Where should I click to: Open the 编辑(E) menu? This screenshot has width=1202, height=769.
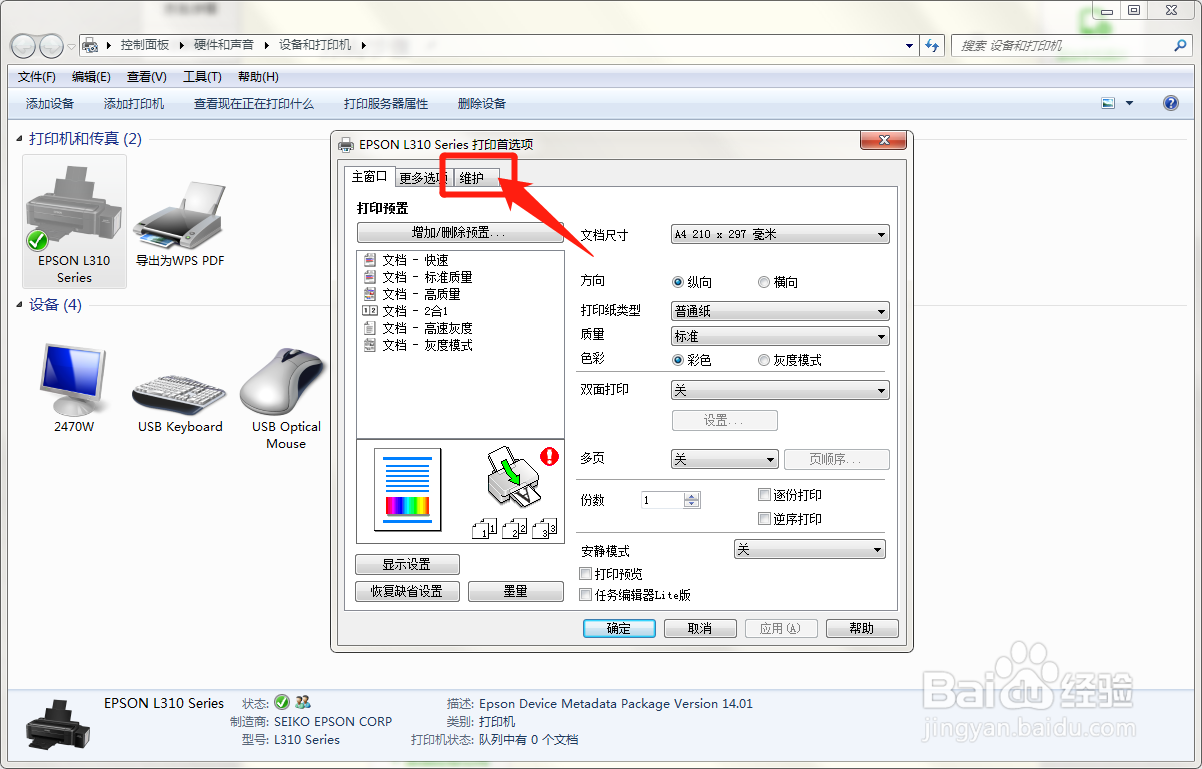91,77
